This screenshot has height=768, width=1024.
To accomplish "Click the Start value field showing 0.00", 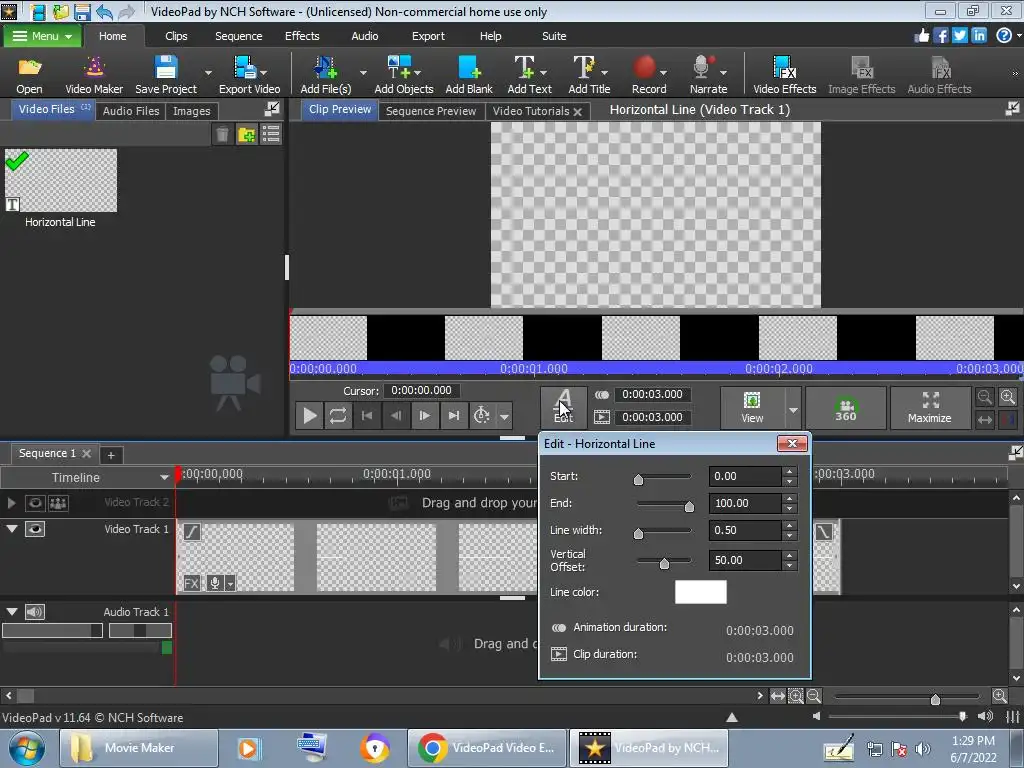I will tap(744, 476).
